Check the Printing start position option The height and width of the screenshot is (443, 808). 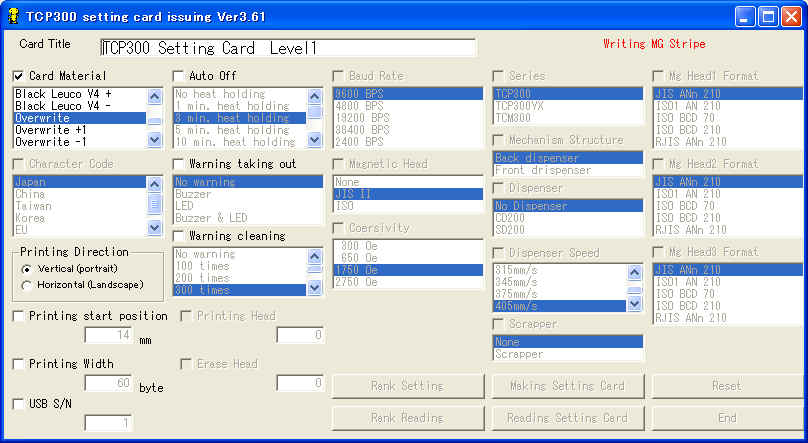click(19, 316)
